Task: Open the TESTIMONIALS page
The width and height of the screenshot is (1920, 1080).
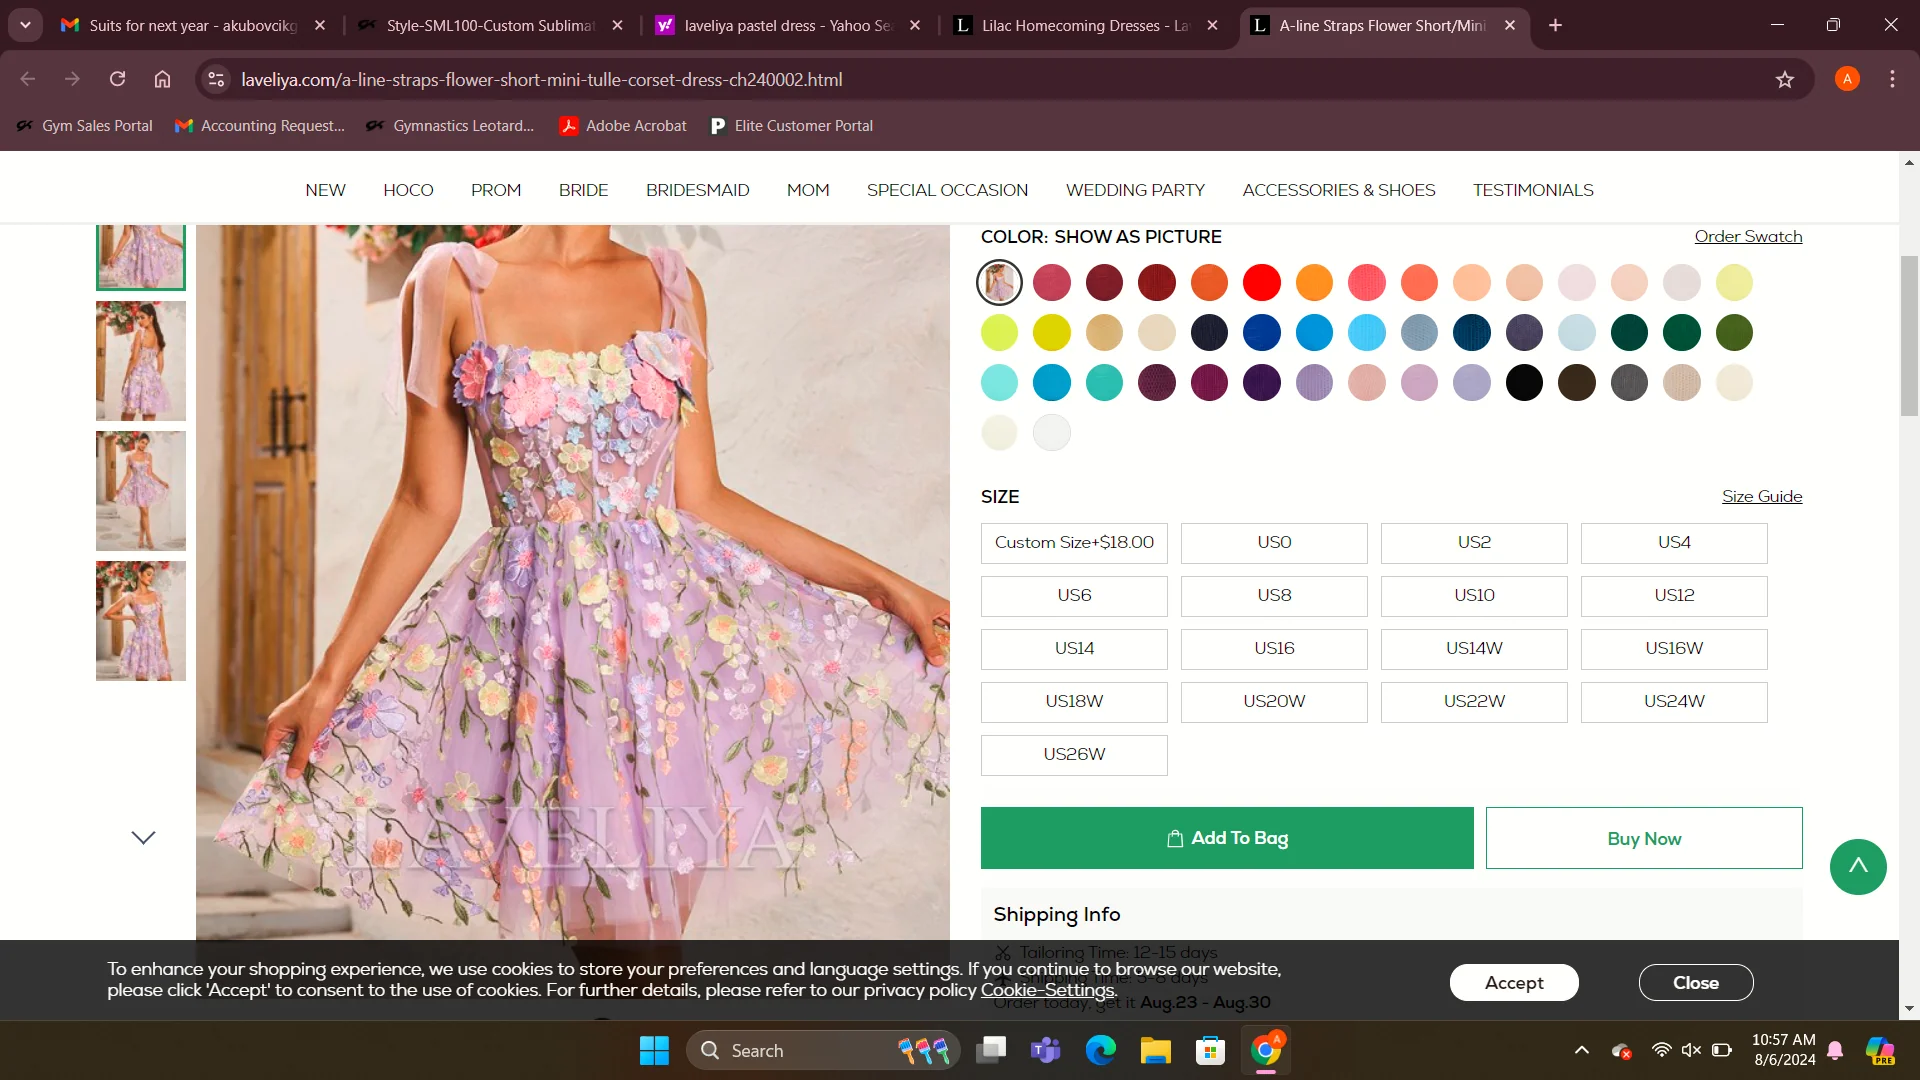Action: click(1533, 190)
